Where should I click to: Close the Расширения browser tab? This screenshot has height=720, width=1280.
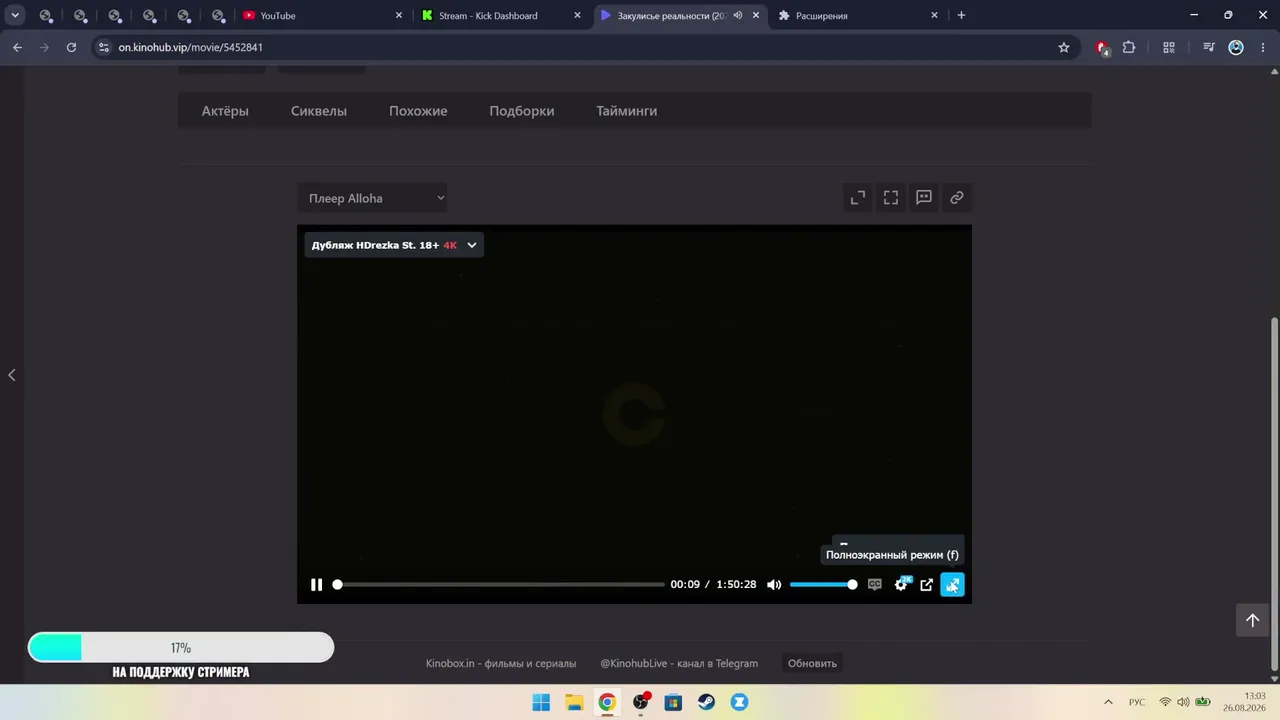point(934,16)
